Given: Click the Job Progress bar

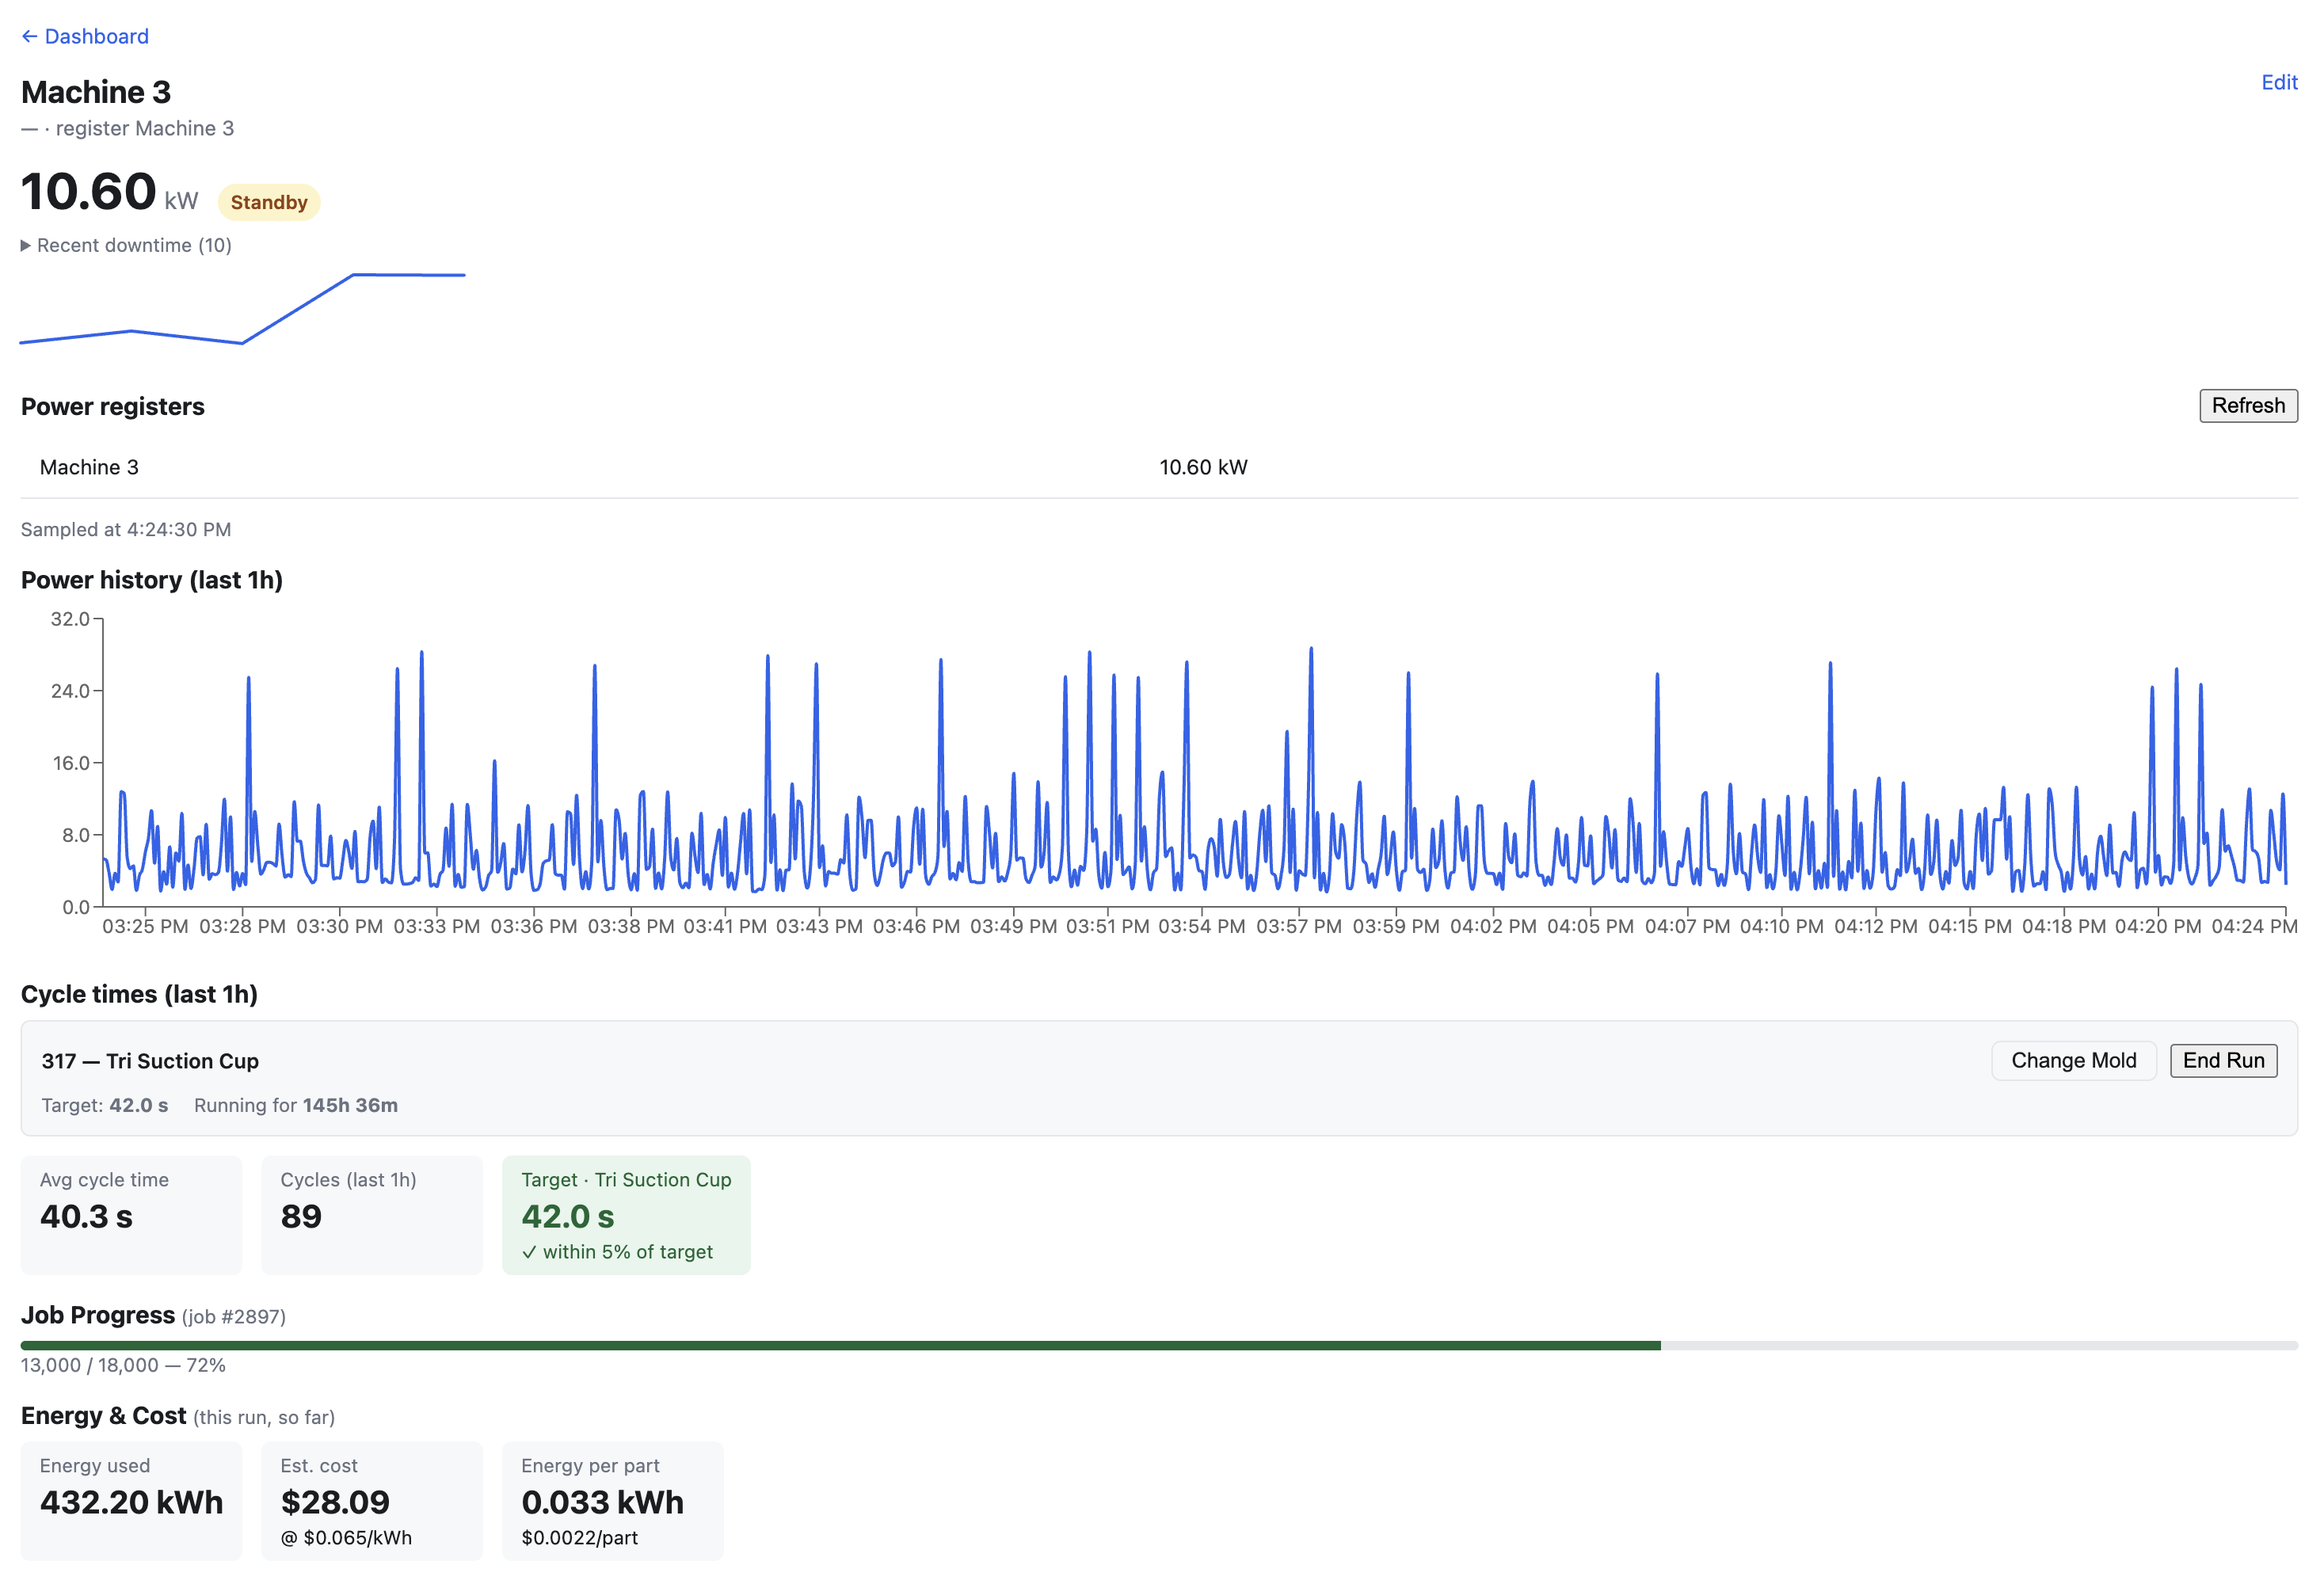Looking at the screenshot, I should (1159, 1345).
